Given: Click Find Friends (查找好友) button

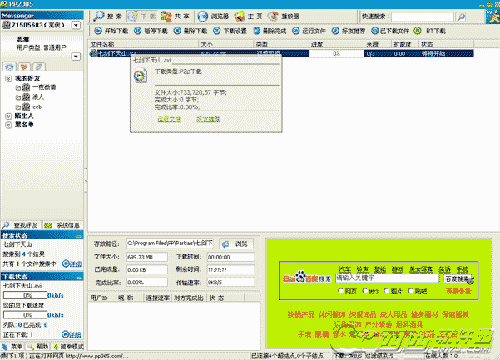Looking at the screenshot, I should [x=20, y=225].
